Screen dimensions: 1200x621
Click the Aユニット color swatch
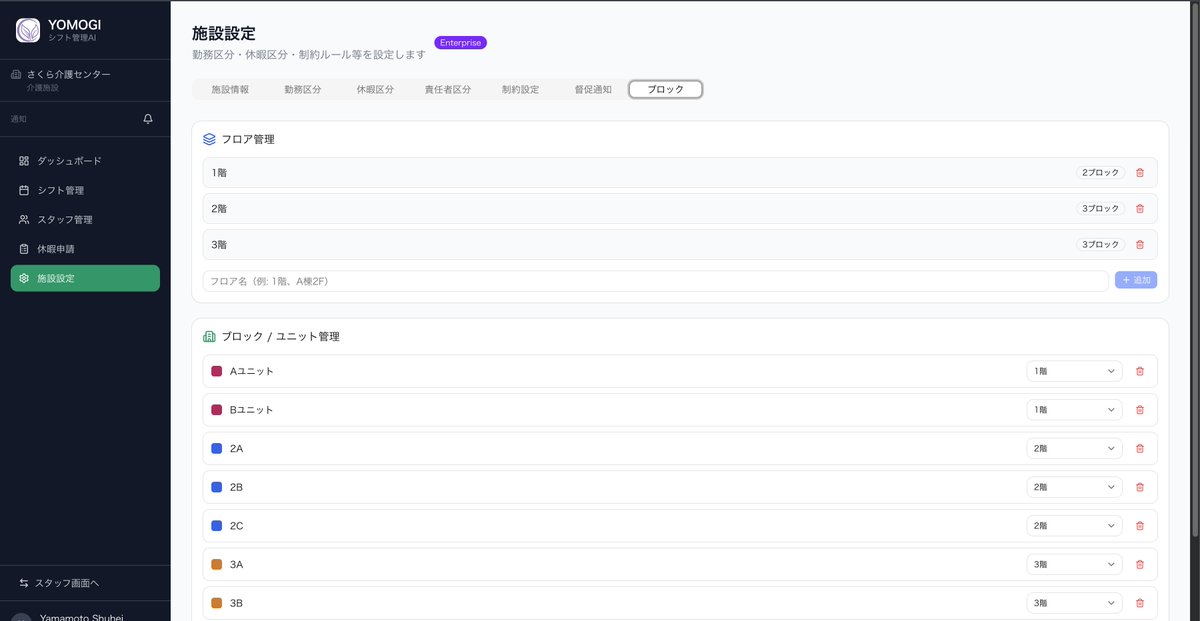pyautogui.click(x=216, y=371)
